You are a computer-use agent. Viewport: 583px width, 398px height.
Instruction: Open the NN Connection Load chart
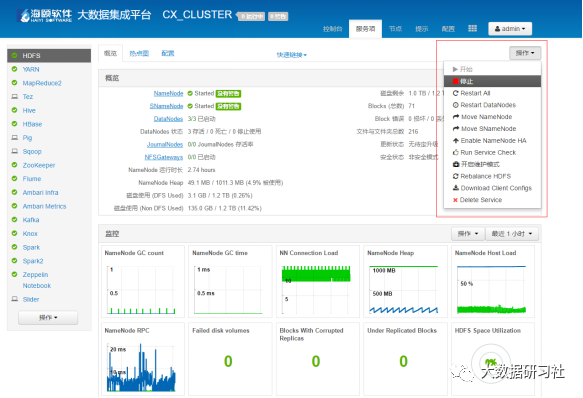(x=318, y=282)
